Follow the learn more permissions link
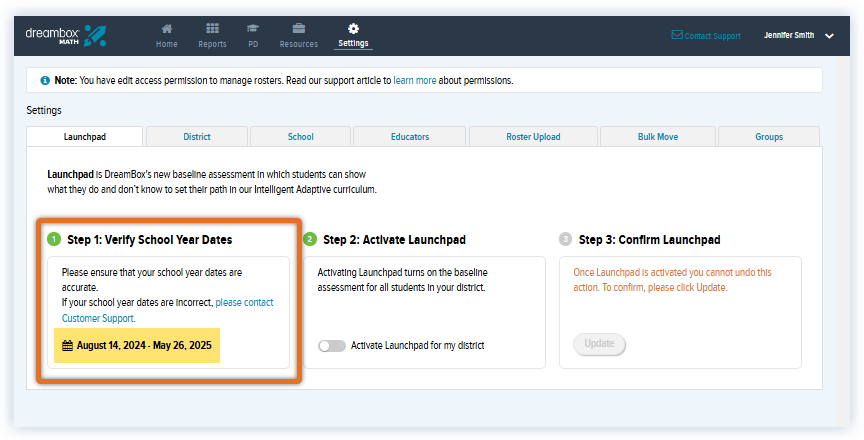Viewport: 864px width, 440px height. (414, 80)
